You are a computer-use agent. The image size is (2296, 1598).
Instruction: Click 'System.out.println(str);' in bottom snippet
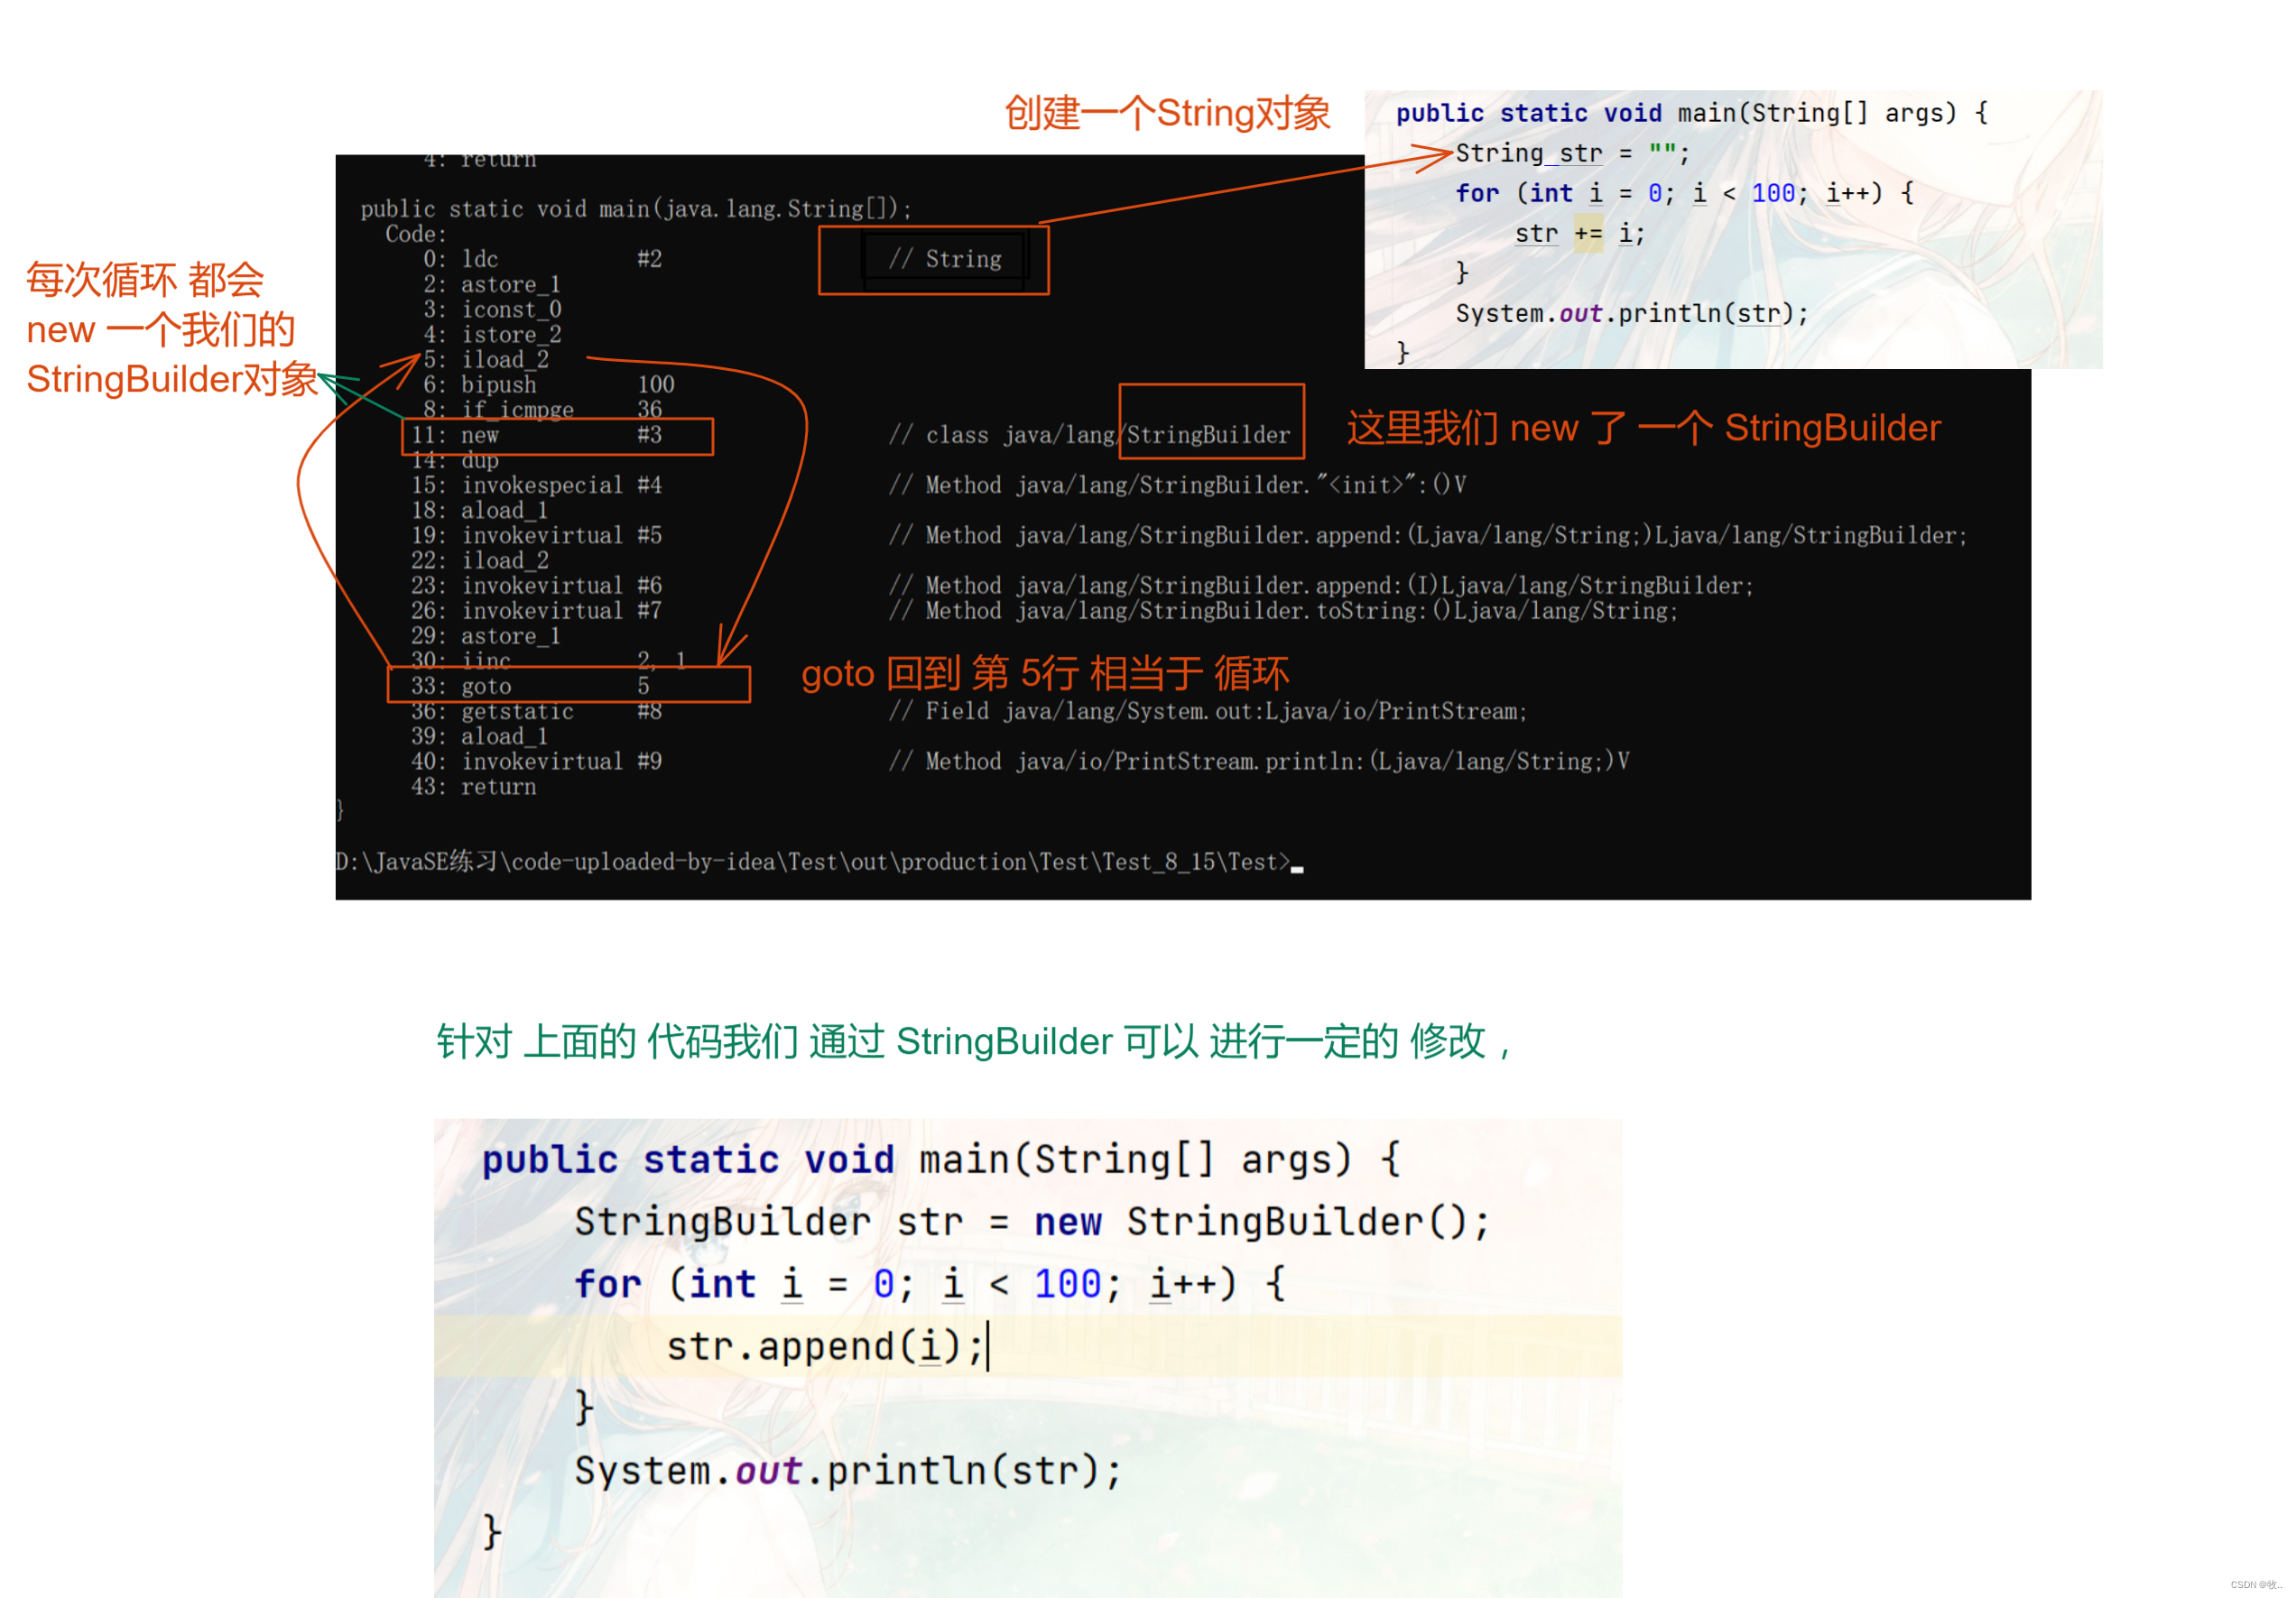pyautogui.click(x=848, y=1471)
